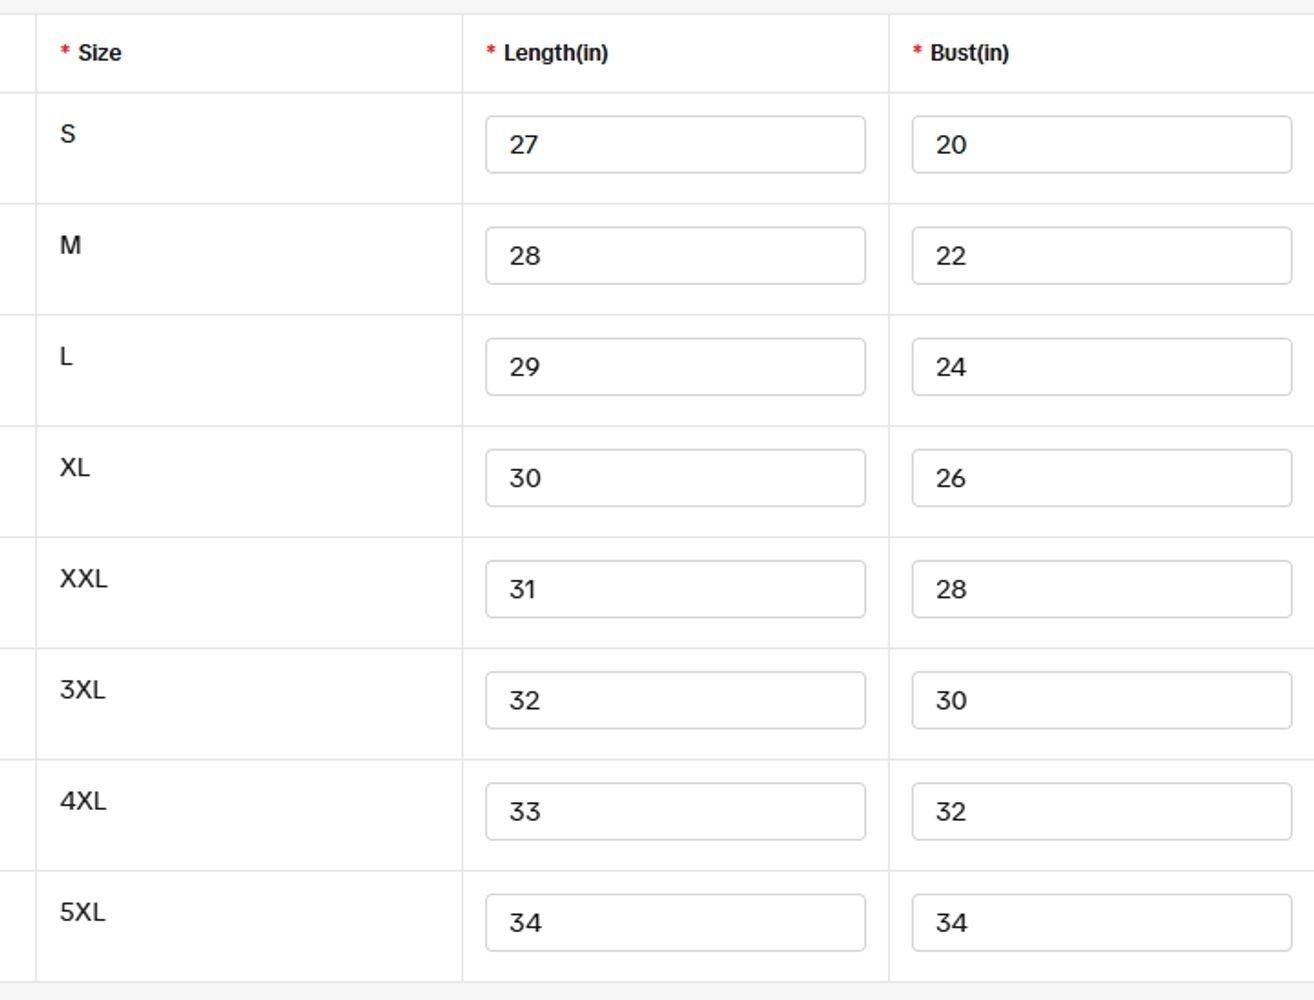Click the Length input for size XL
1314x1000 pixels.
pos(675,477)
